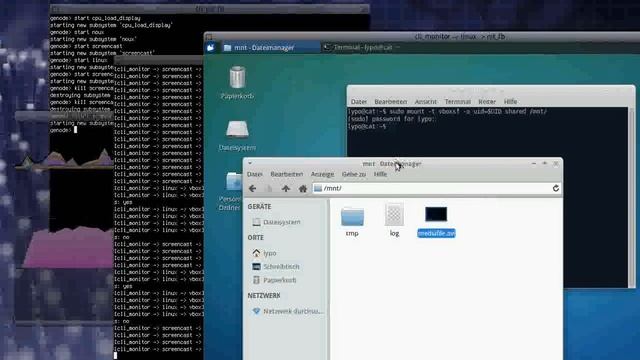Click the 'genode> start cpu_load_display' line

click(x=95, y=18)
